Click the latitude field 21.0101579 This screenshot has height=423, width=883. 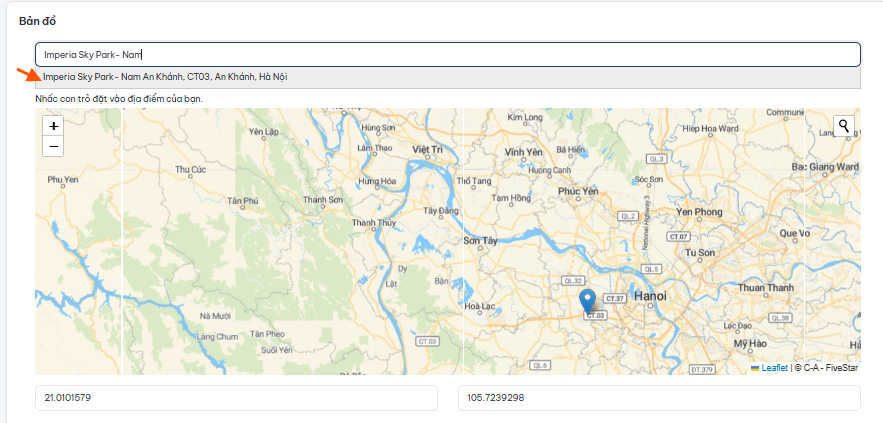pos(236,398)
